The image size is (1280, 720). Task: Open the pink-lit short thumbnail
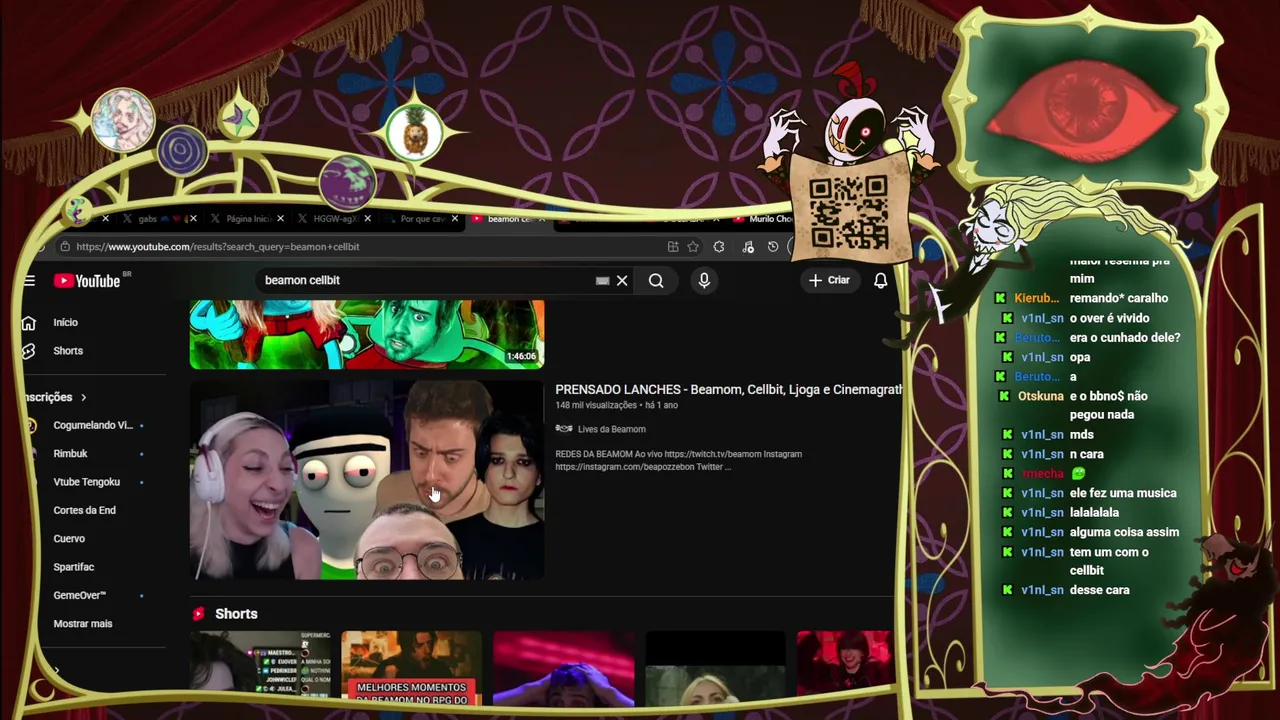tap(563, 668)
